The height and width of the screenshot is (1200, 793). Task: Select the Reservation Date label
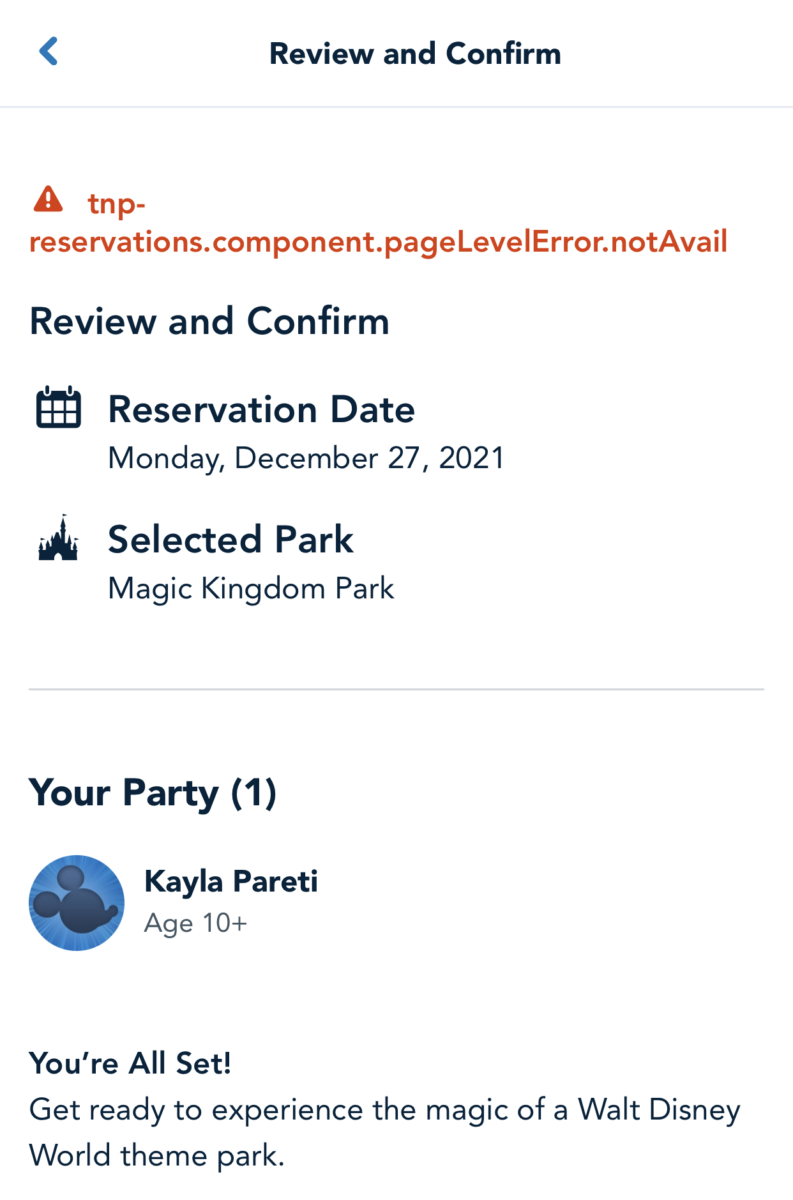[261, 409]
